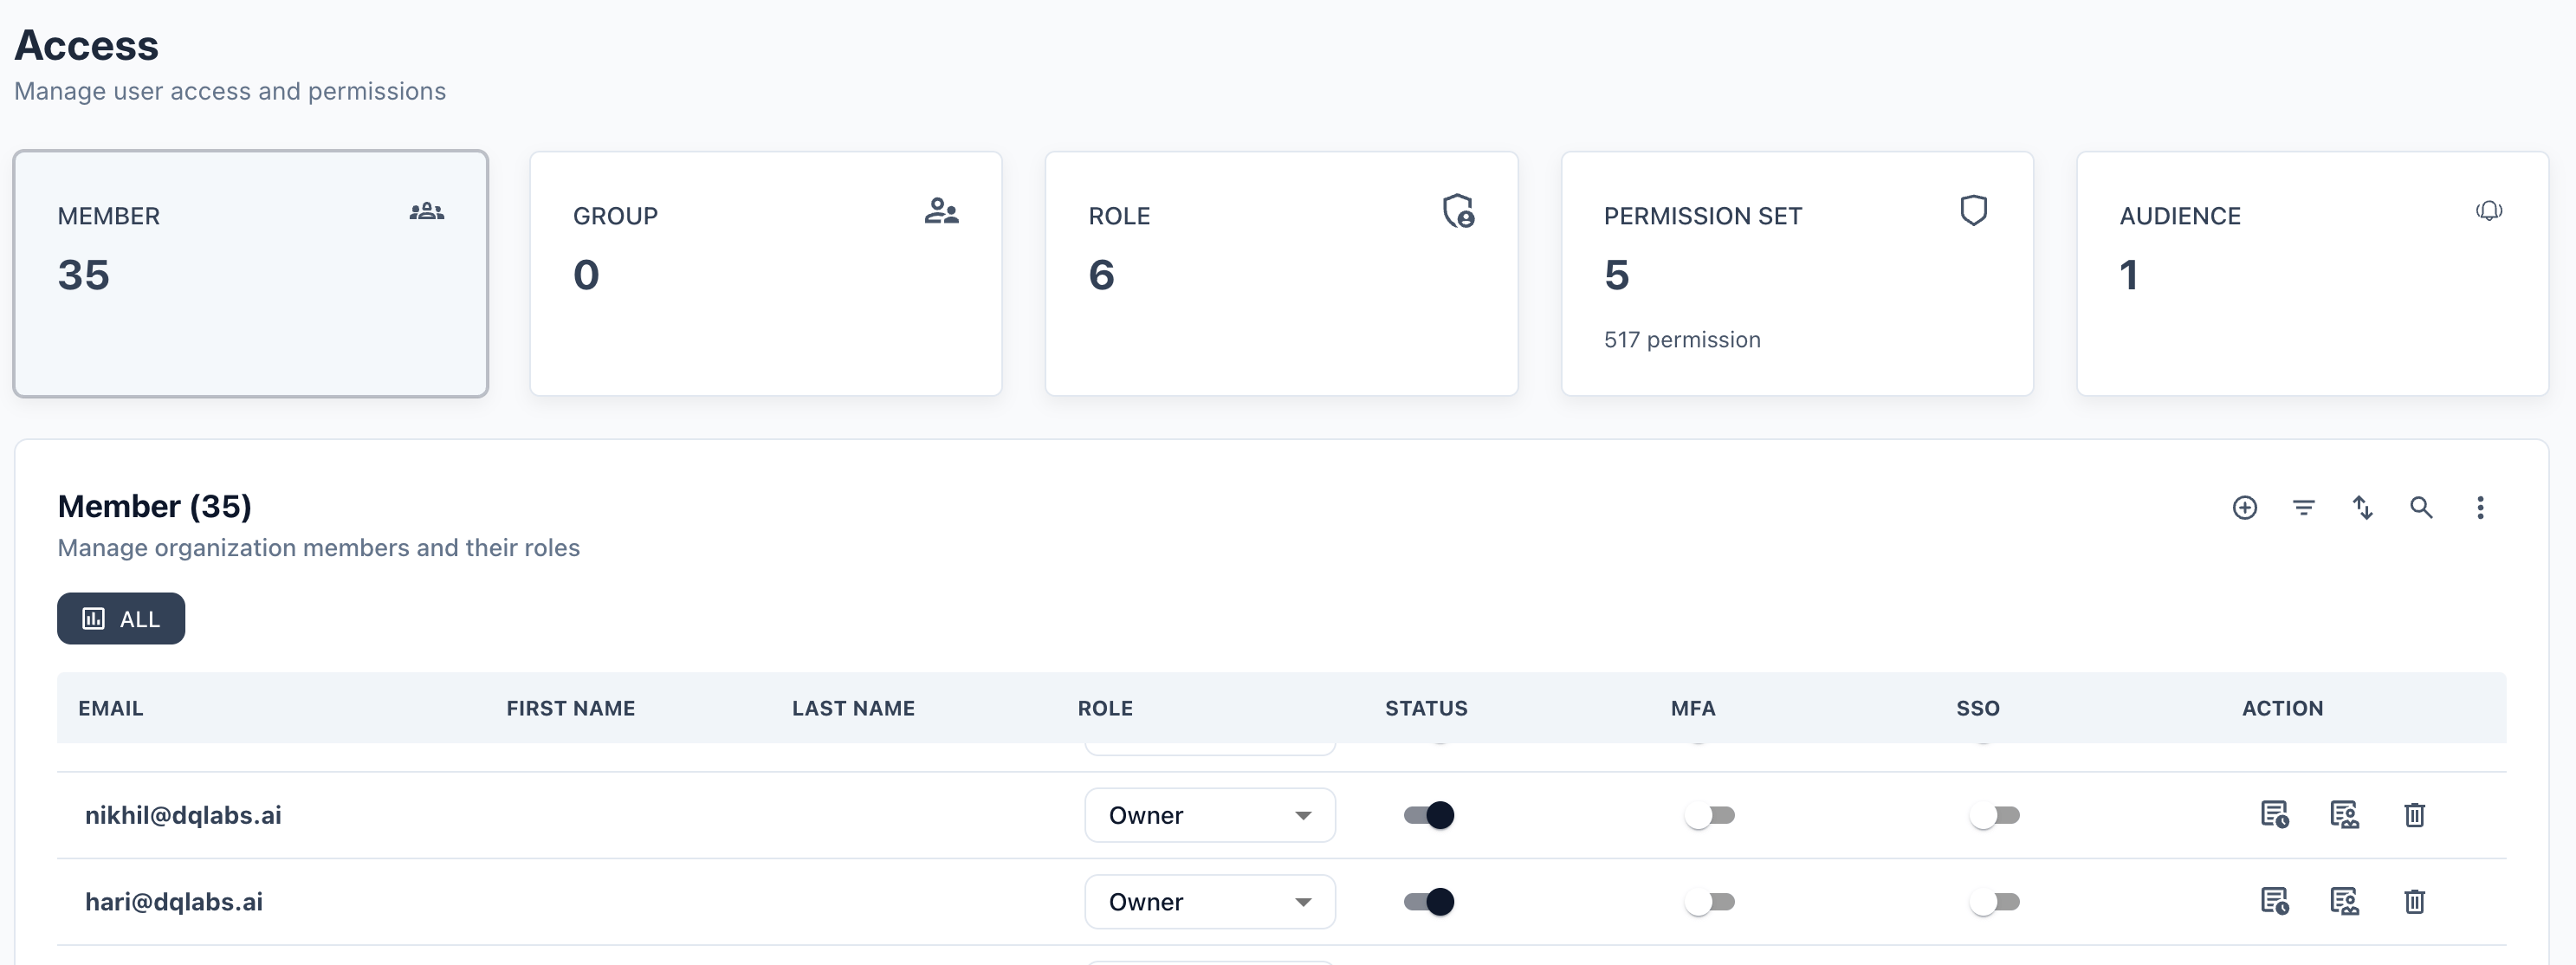Open the filter icon for members
This screenshot has width=2576, height=965.
point(2304,508)
